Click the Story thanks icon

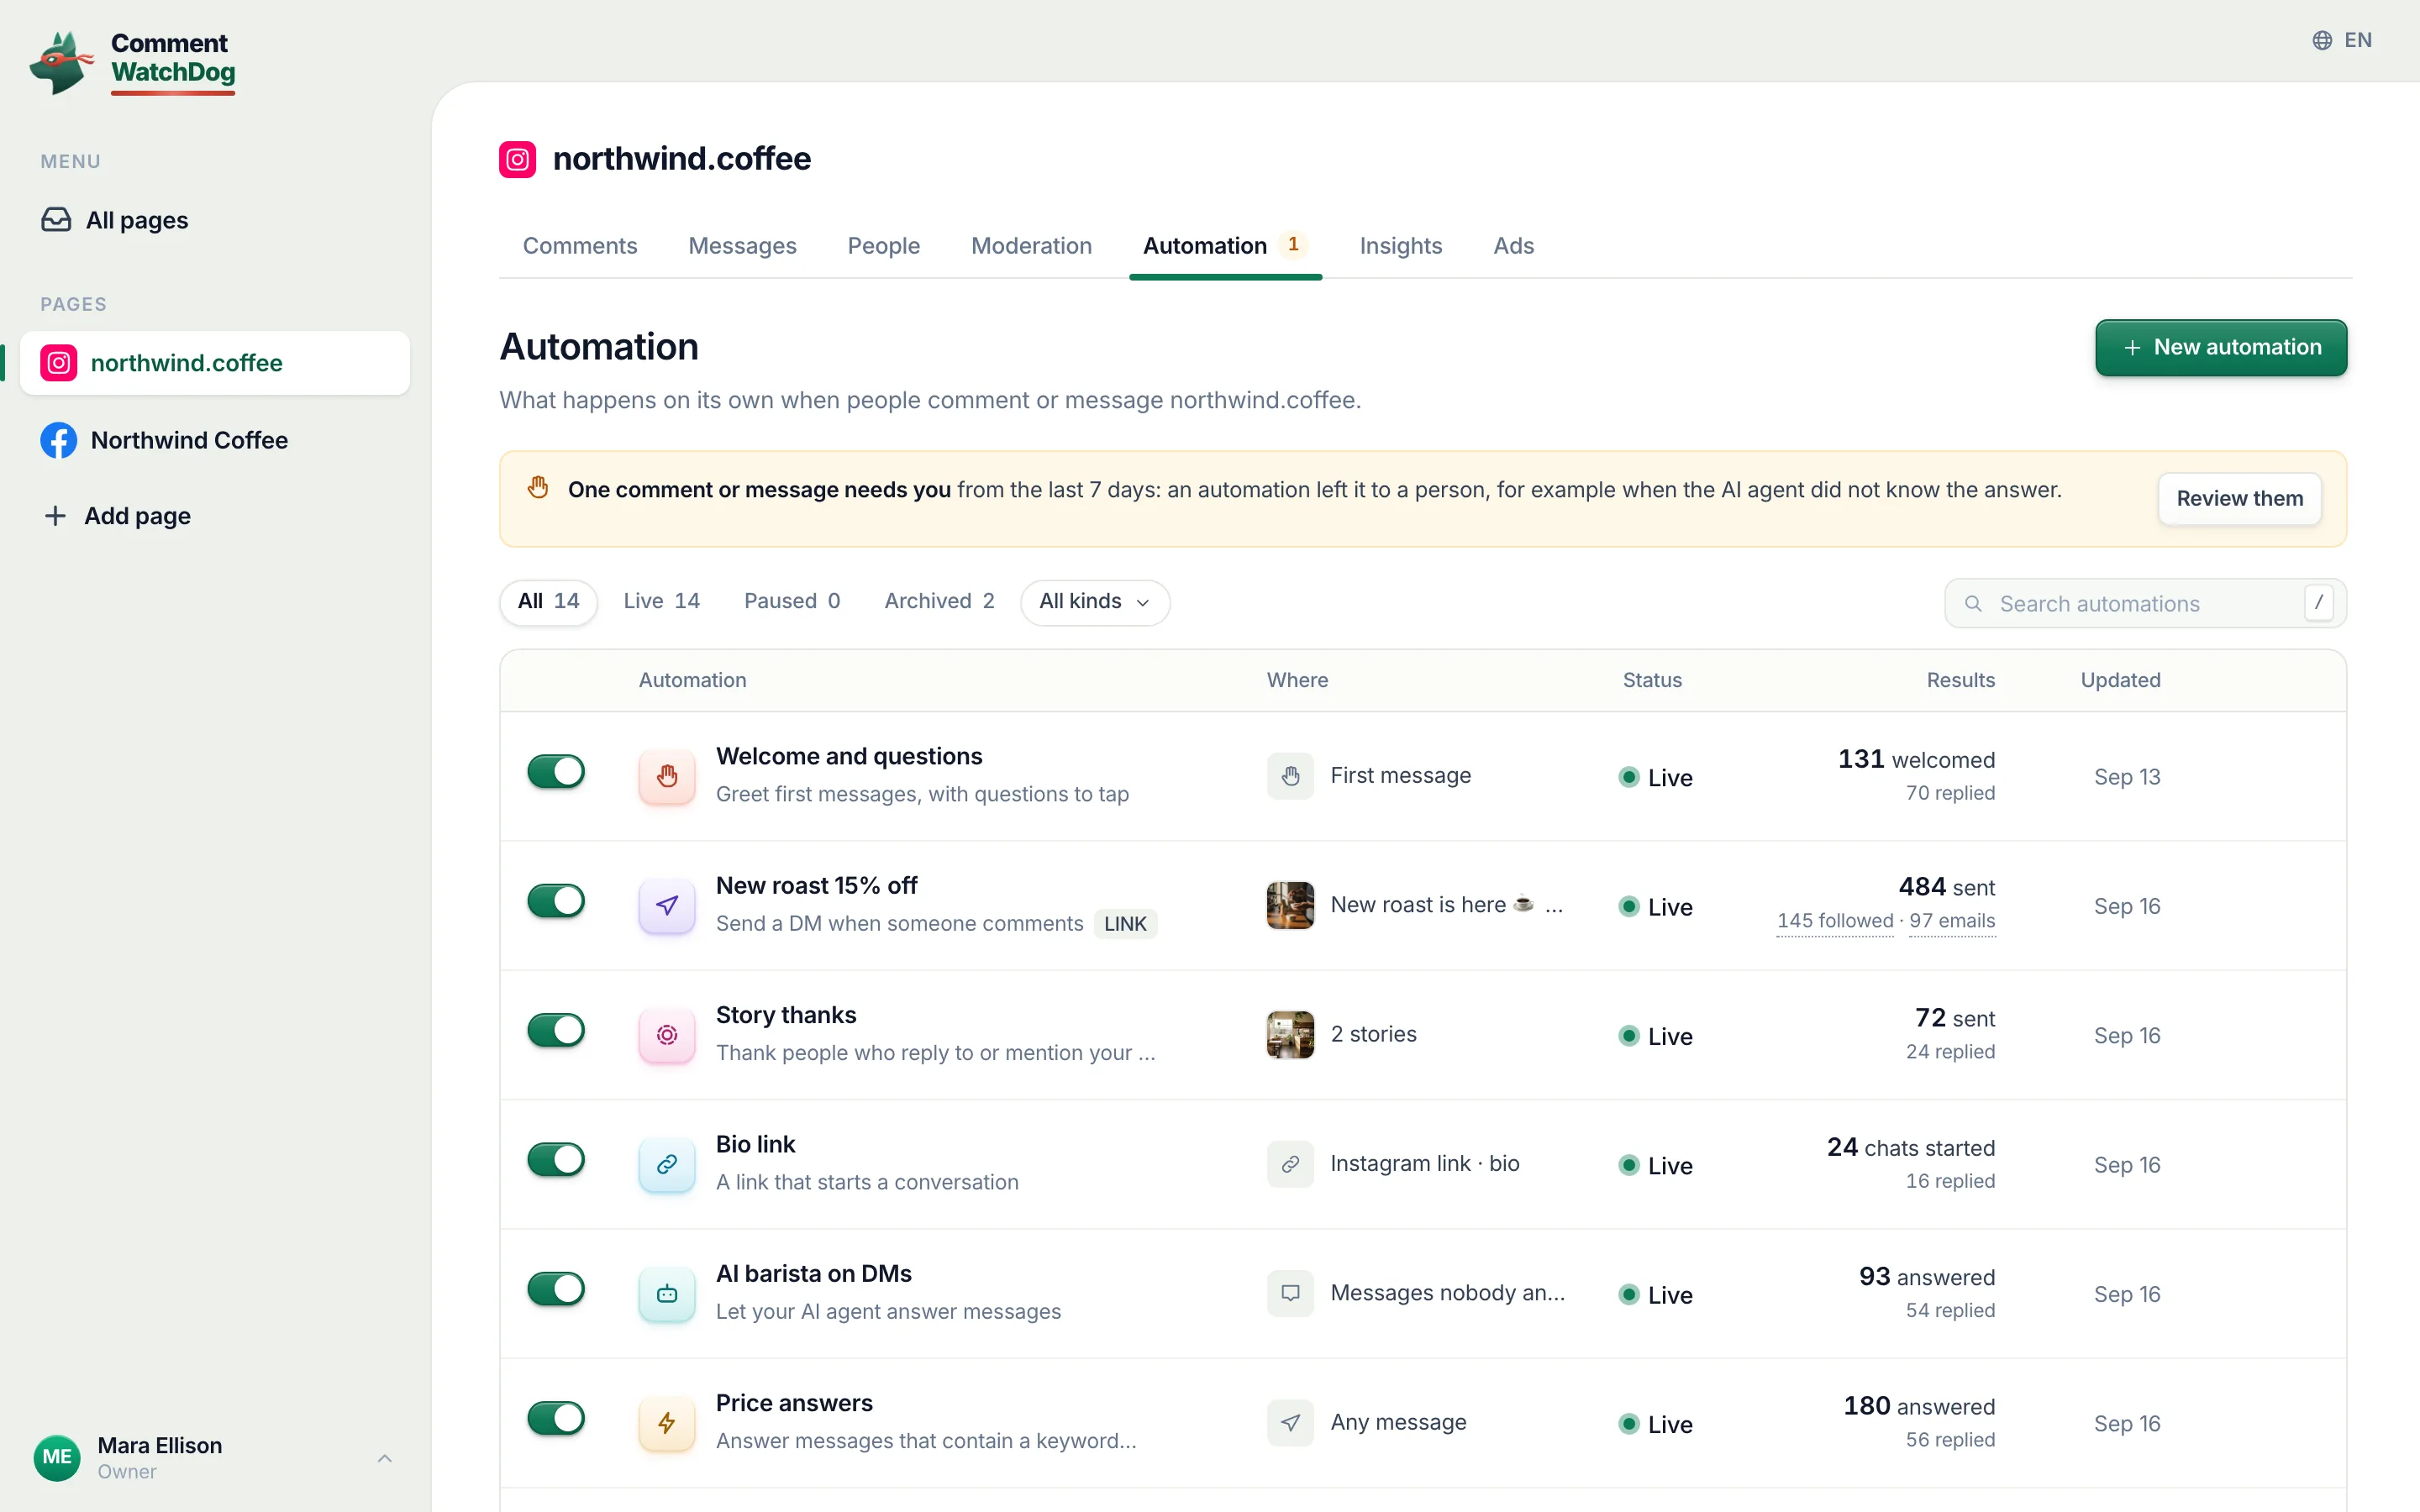(x=667, y=1035)
